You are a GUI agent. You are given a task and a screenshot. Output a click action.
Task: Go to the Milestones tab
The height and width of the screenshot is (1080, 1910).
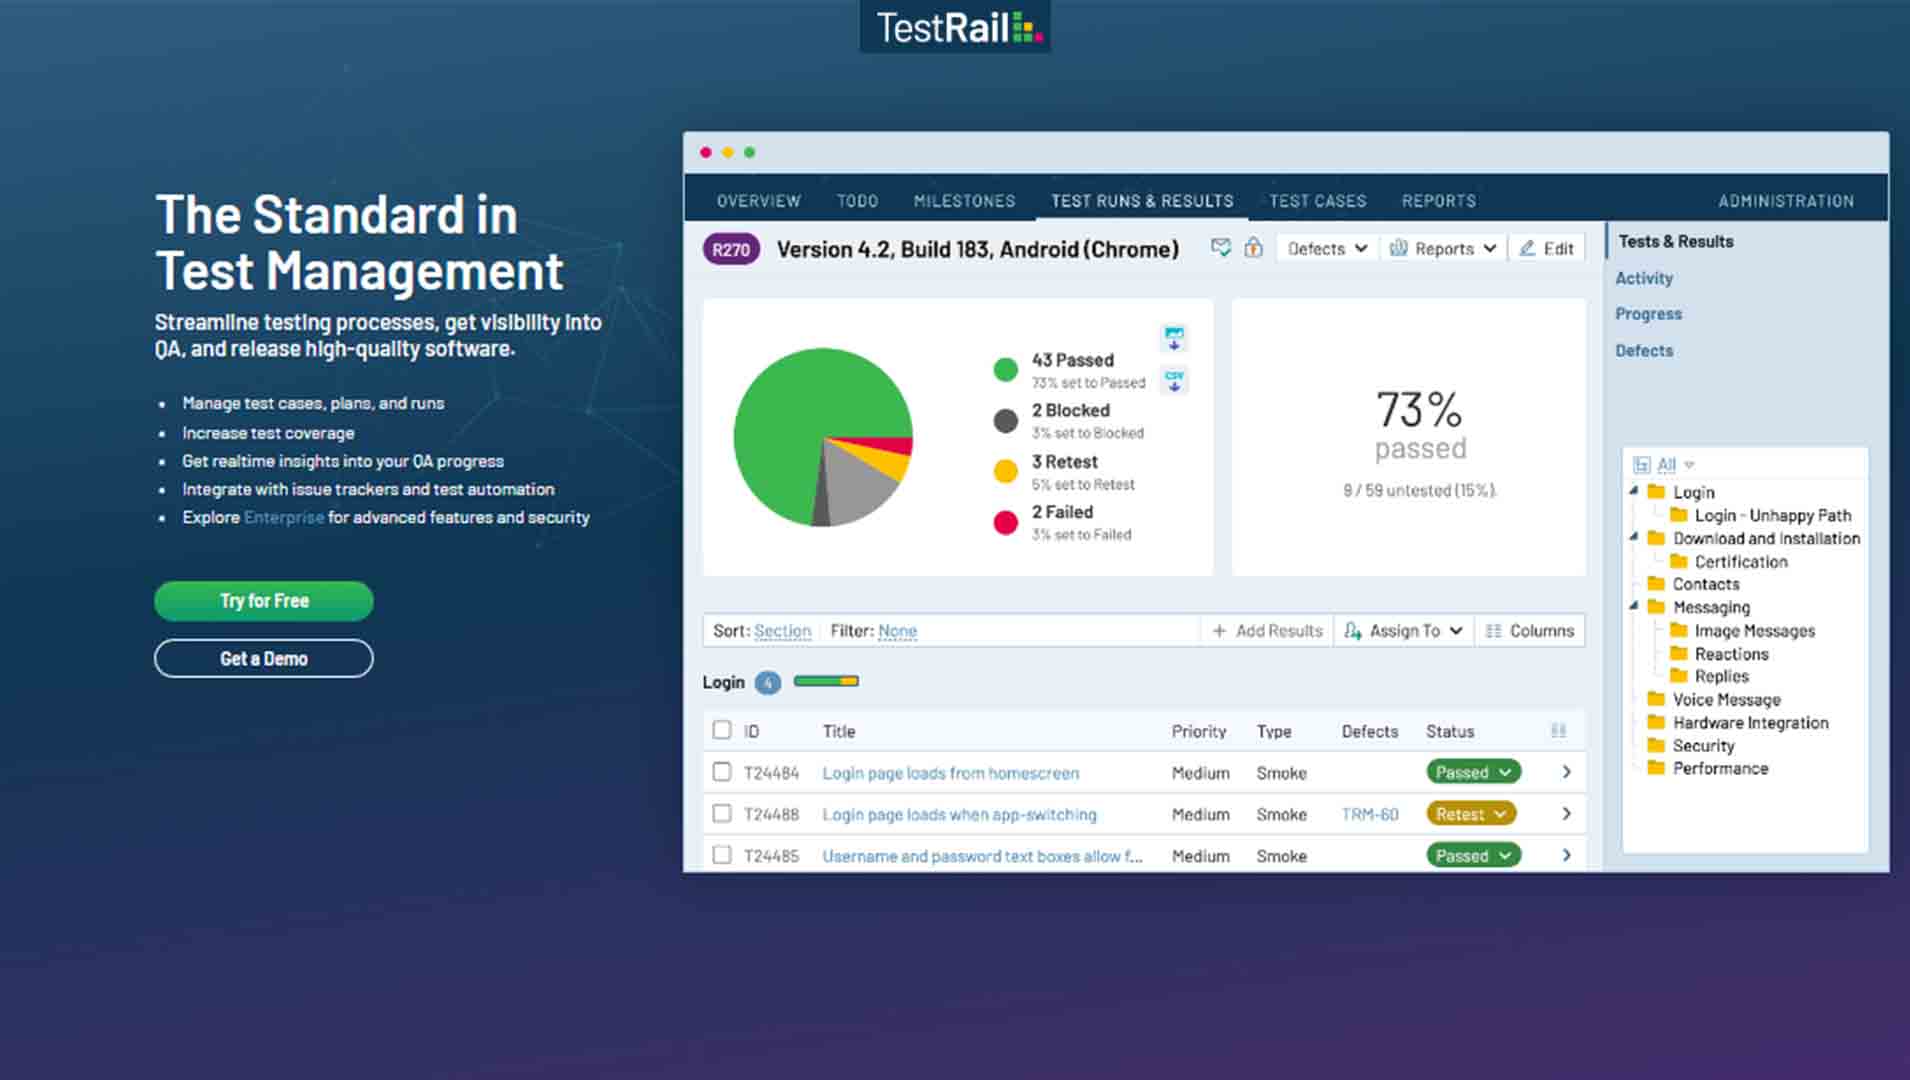(x=964, y=201)
